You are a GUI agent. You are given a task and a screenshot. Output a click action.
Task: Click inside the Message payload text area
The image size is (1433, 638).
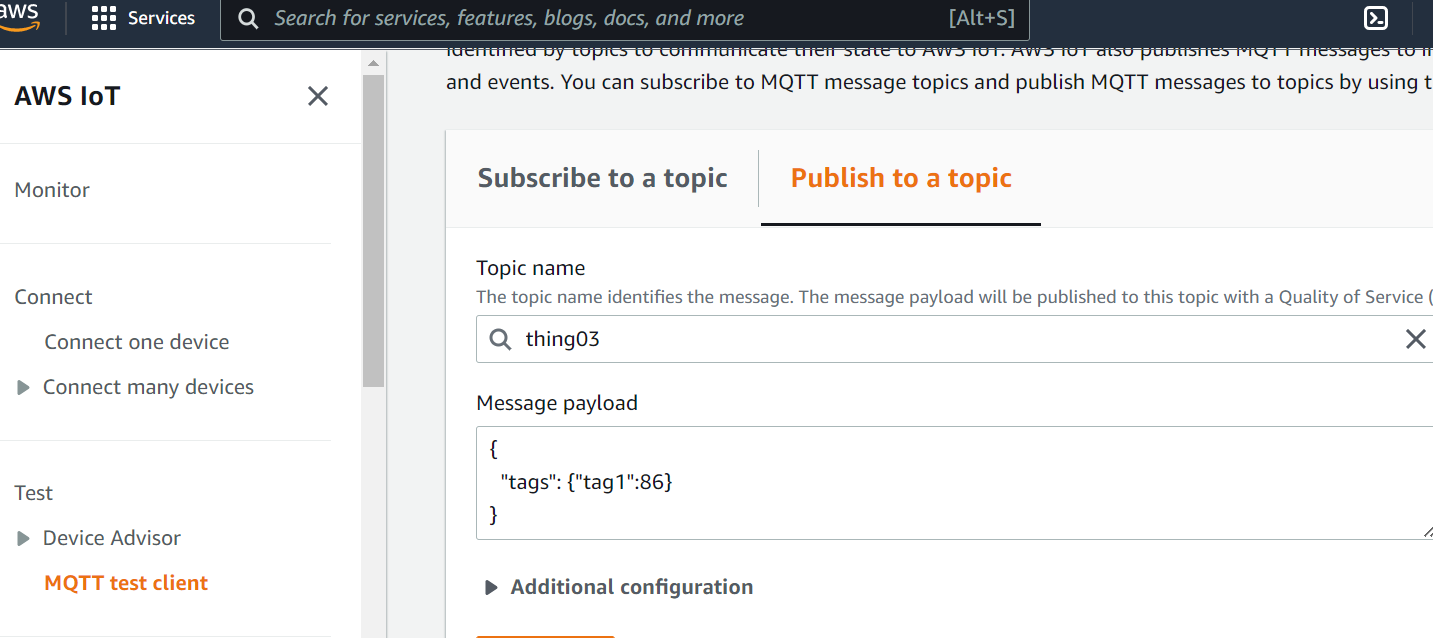click(955, 483)
